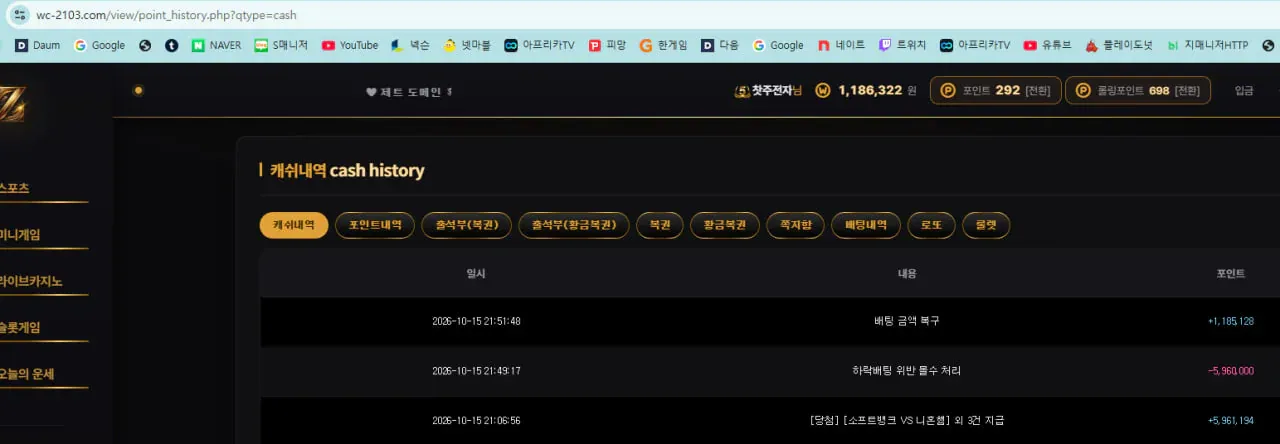Screen dimensions: 1280x444
Task: Open the 출석부(복권) tab
Action: pyautogui.click(x=466, y=225)
